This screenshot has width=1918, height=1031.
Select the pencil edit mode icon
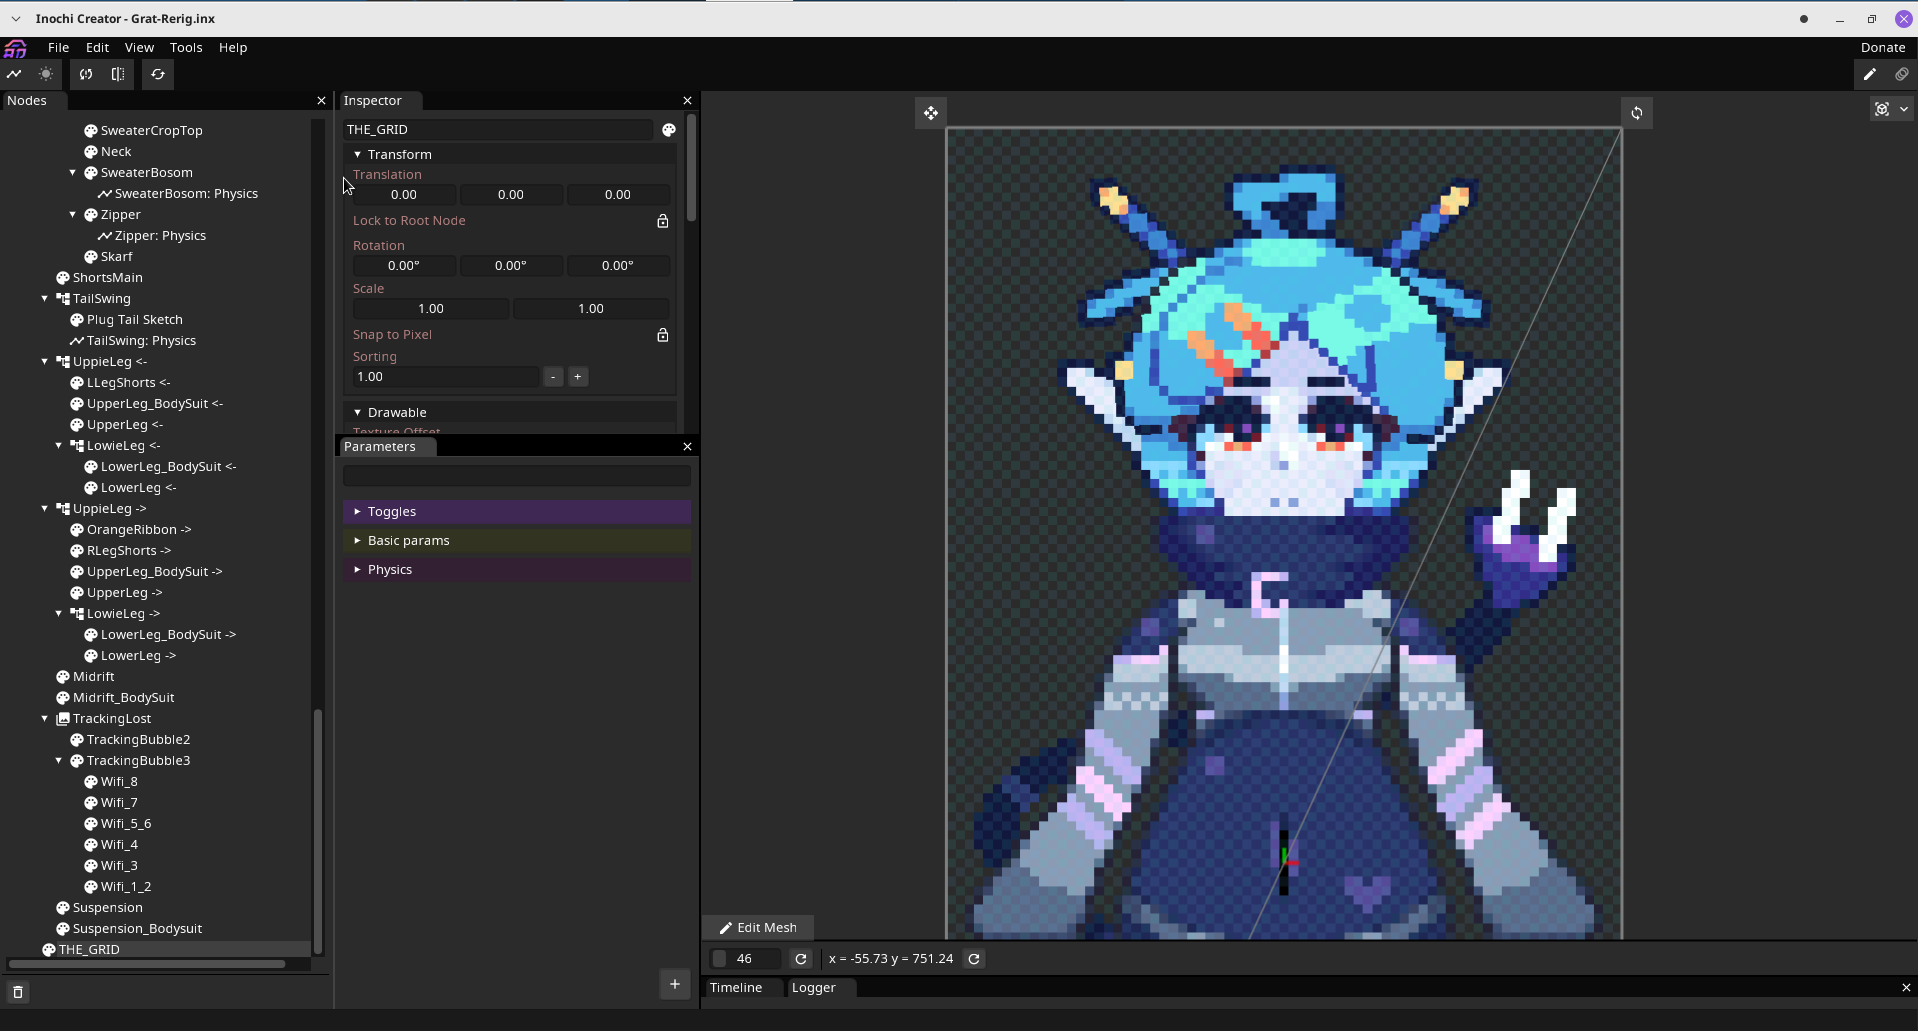(x=1869, y=74)
